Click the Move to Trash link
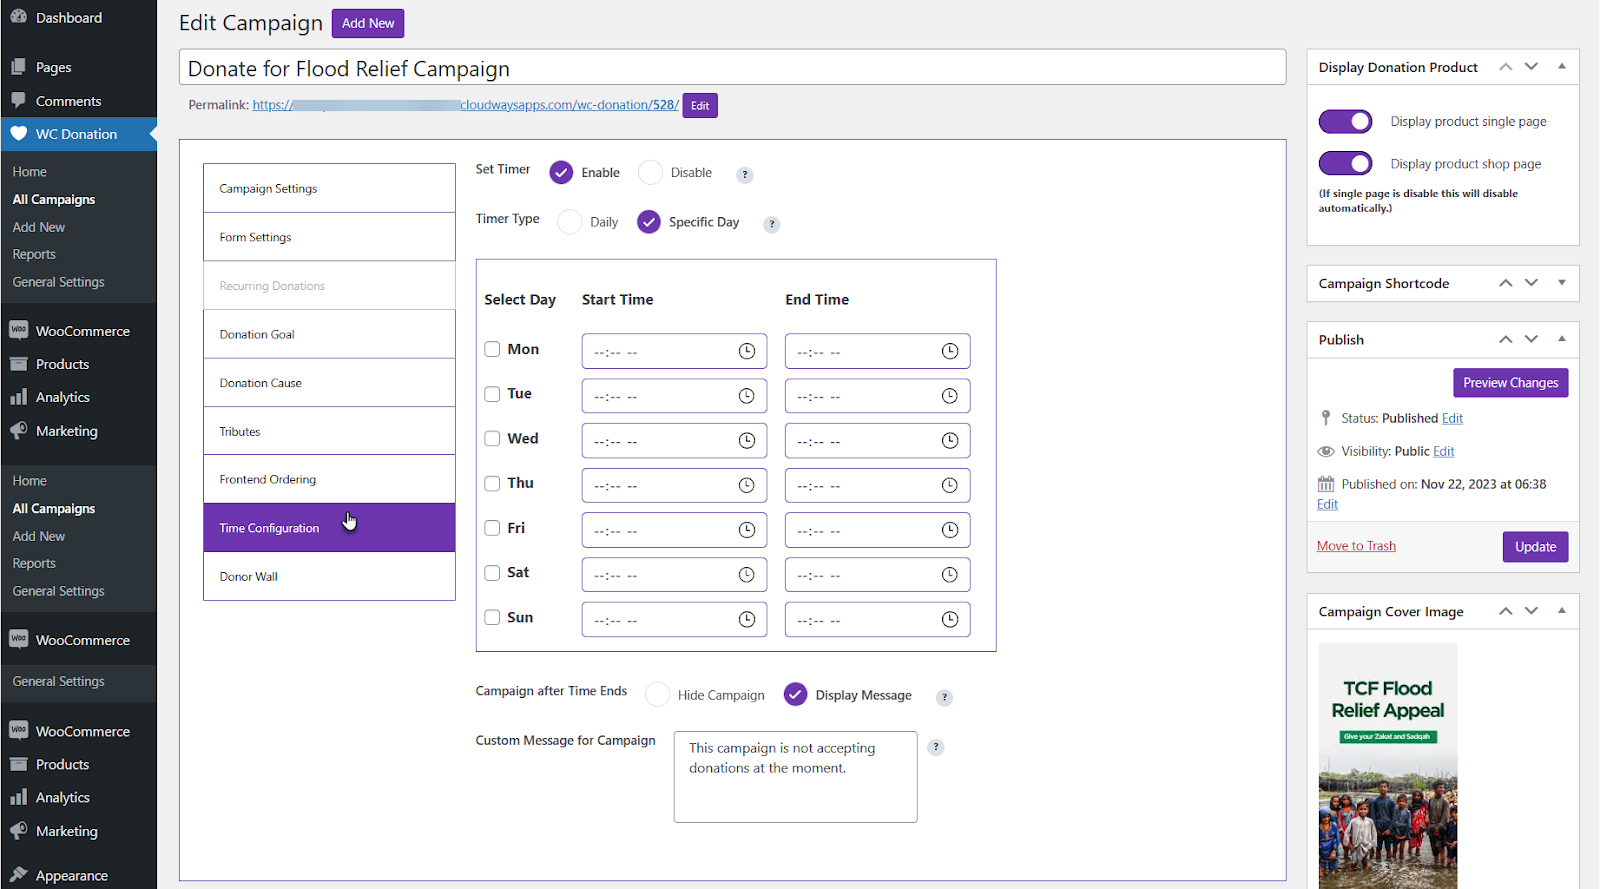 (1355, 546)
